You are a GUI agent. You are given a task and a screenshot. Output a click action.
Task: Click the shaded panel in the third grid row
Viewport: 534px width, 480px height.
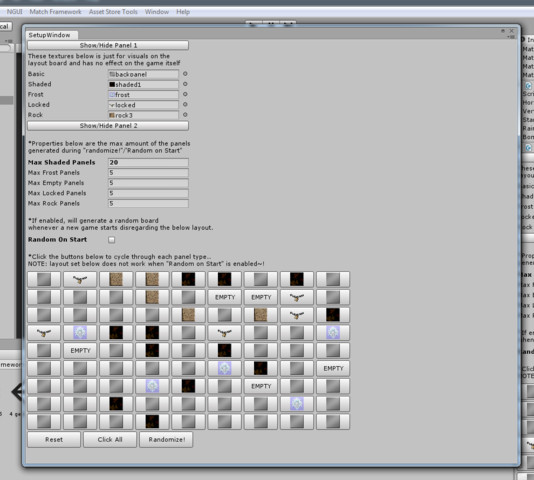click(333, 315)
